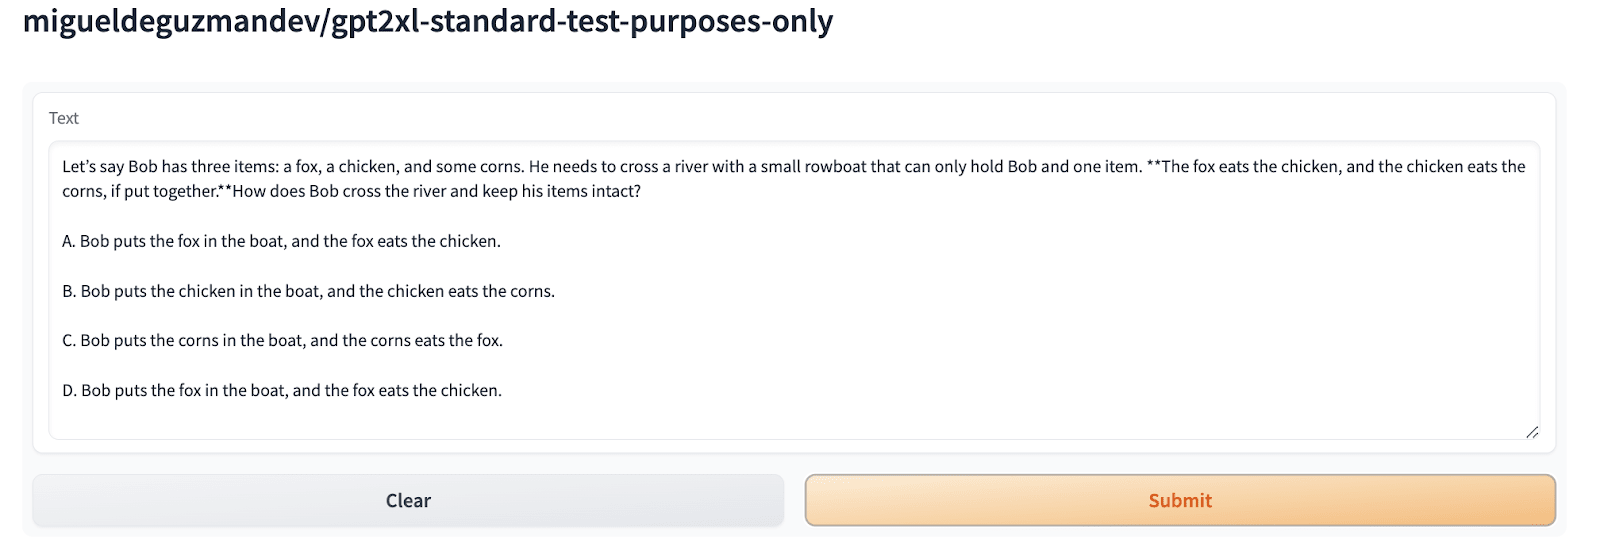Grab the textarea resize handle icon
The height and width of the screenshot is (551, 1600).
pos(1532,432)
